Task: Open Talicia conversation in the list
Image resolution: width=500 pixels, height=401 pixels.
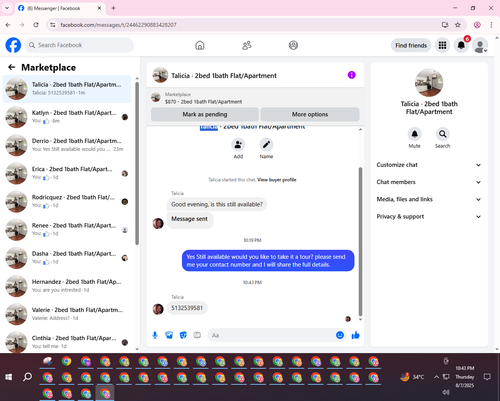Action: 67,89
